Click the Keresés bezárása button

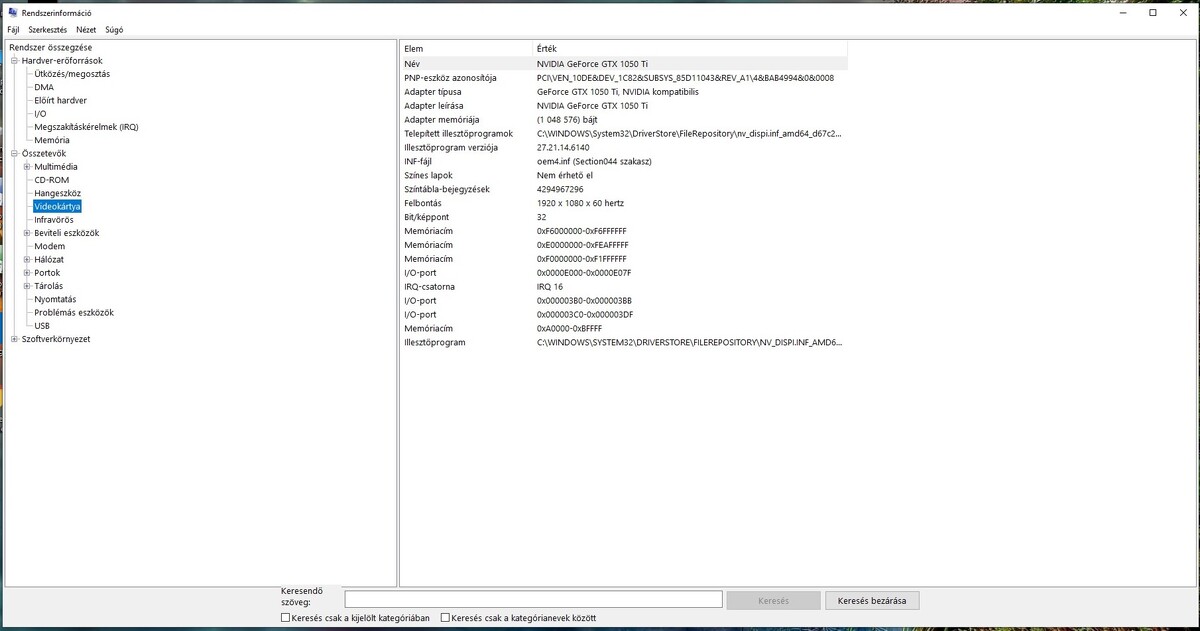pyautogui.click(x=872, y=601)
